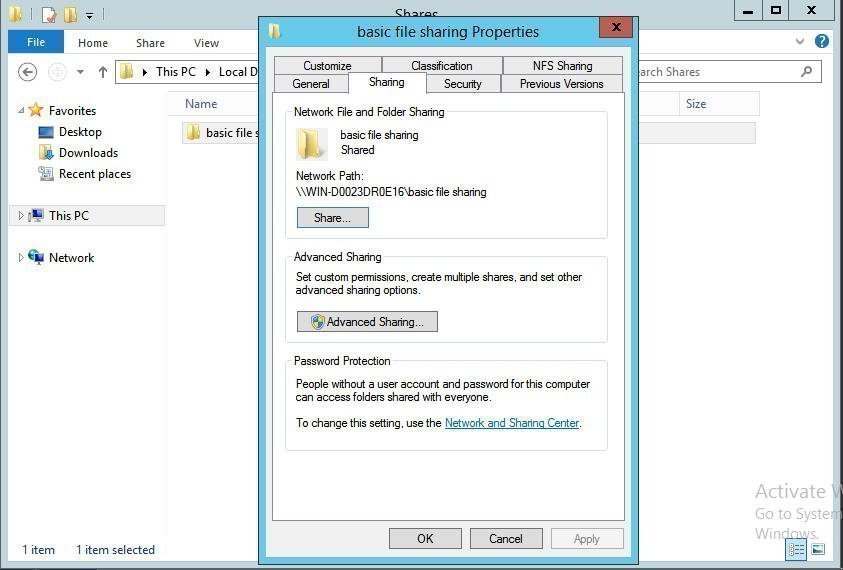The width and height of the screenshot is (843, 570).
Task: Click the Recent places icon
Action: [x=46, y=173]
